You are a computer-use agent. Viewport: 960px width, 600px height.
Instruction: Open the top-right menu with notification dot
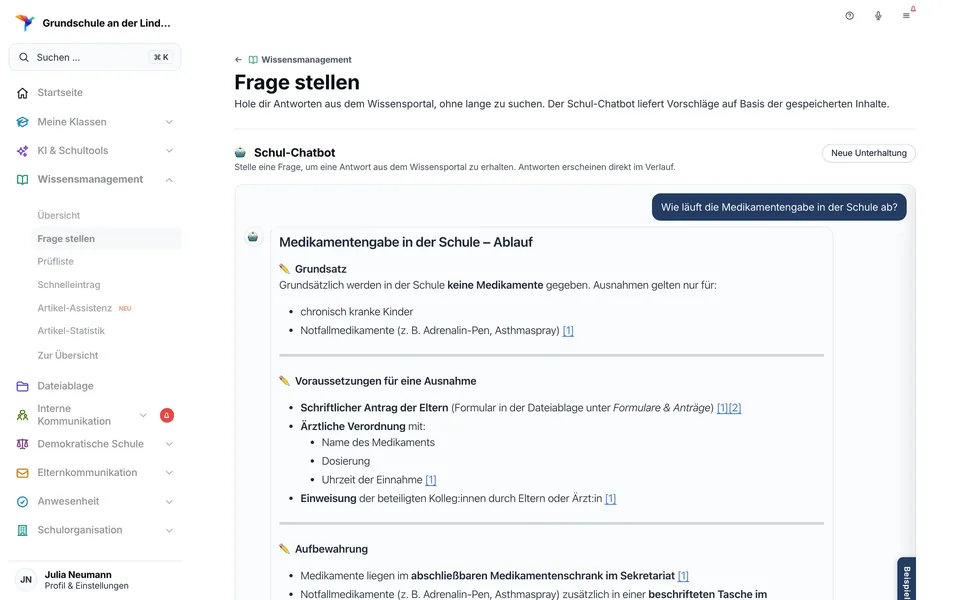(x=907, y=15)
